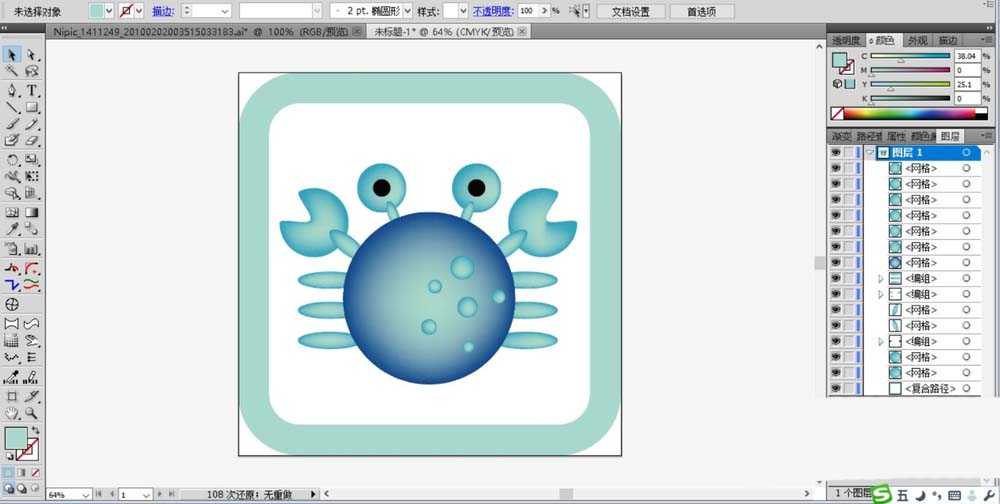Select the Gradient tool

click(x=32, y=212)
